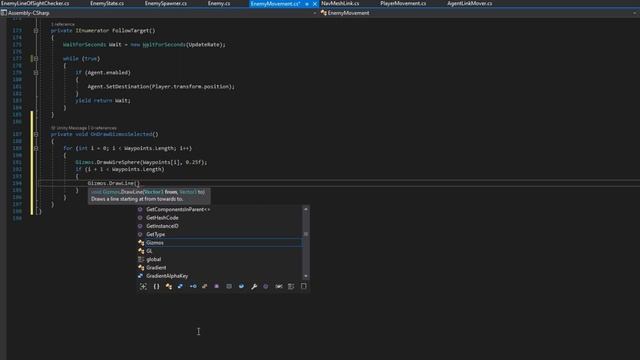This screenshot has width=640, height=360.
Task: Click the struct icon beside GradientAlphaKey
Action: (141, 276)
